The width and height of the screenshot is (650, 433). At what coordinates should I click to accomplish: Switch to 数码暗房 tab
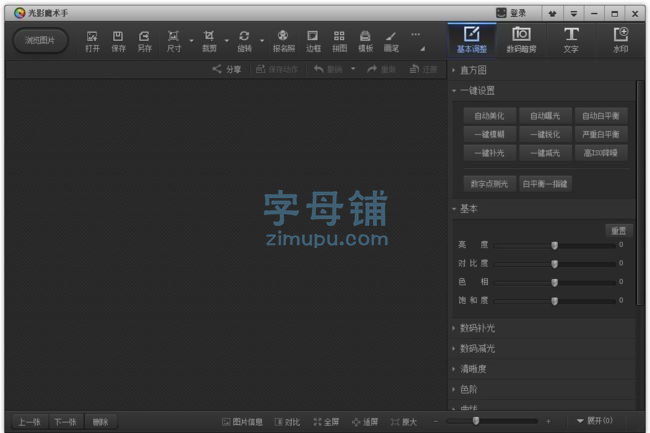[521, 40]
